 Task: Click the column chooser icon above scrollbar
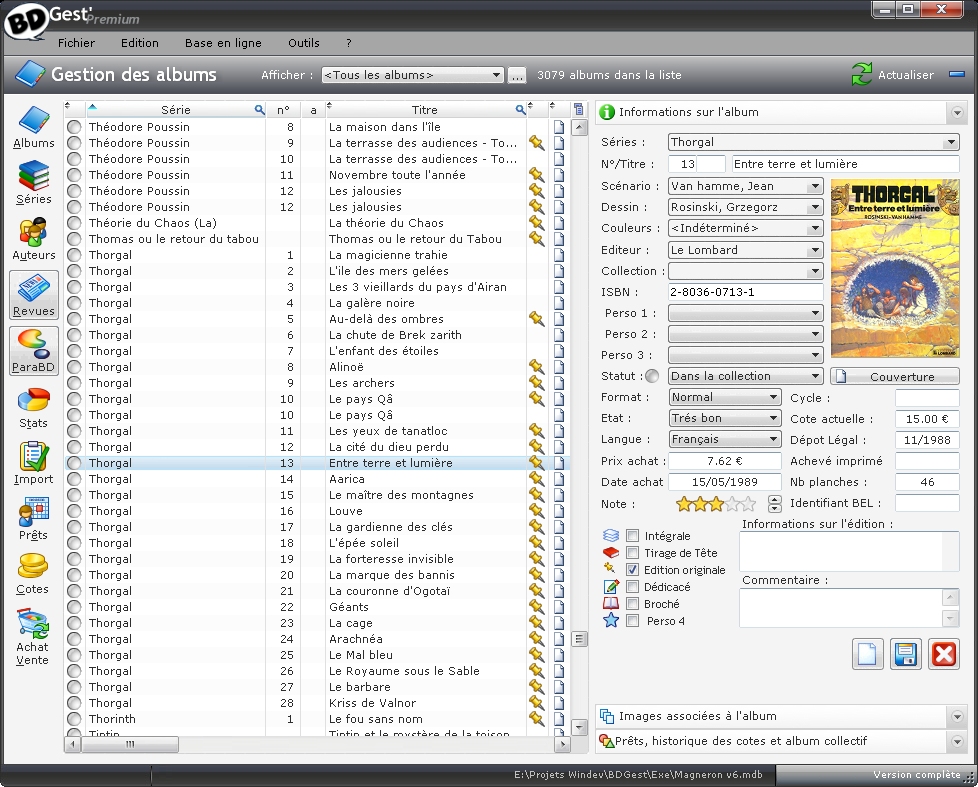(x=579, y=109)
